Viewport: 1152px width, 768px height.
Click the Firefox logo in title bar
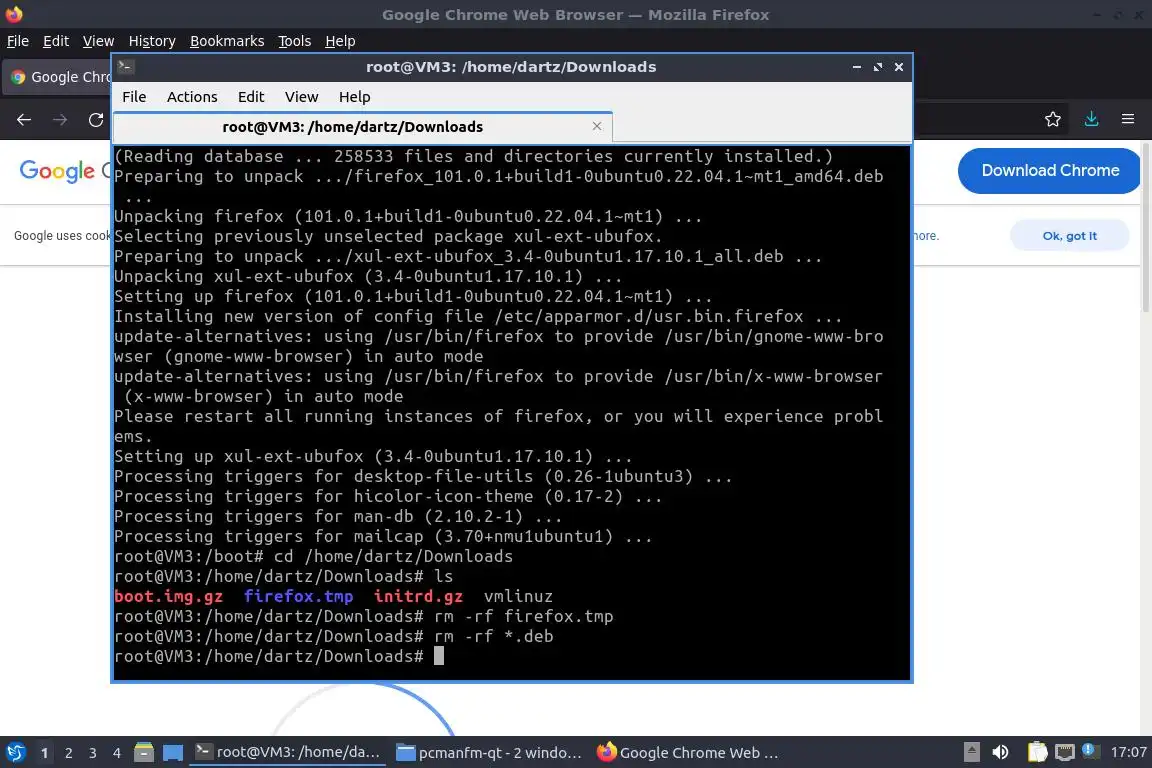(x=14, y=14)
